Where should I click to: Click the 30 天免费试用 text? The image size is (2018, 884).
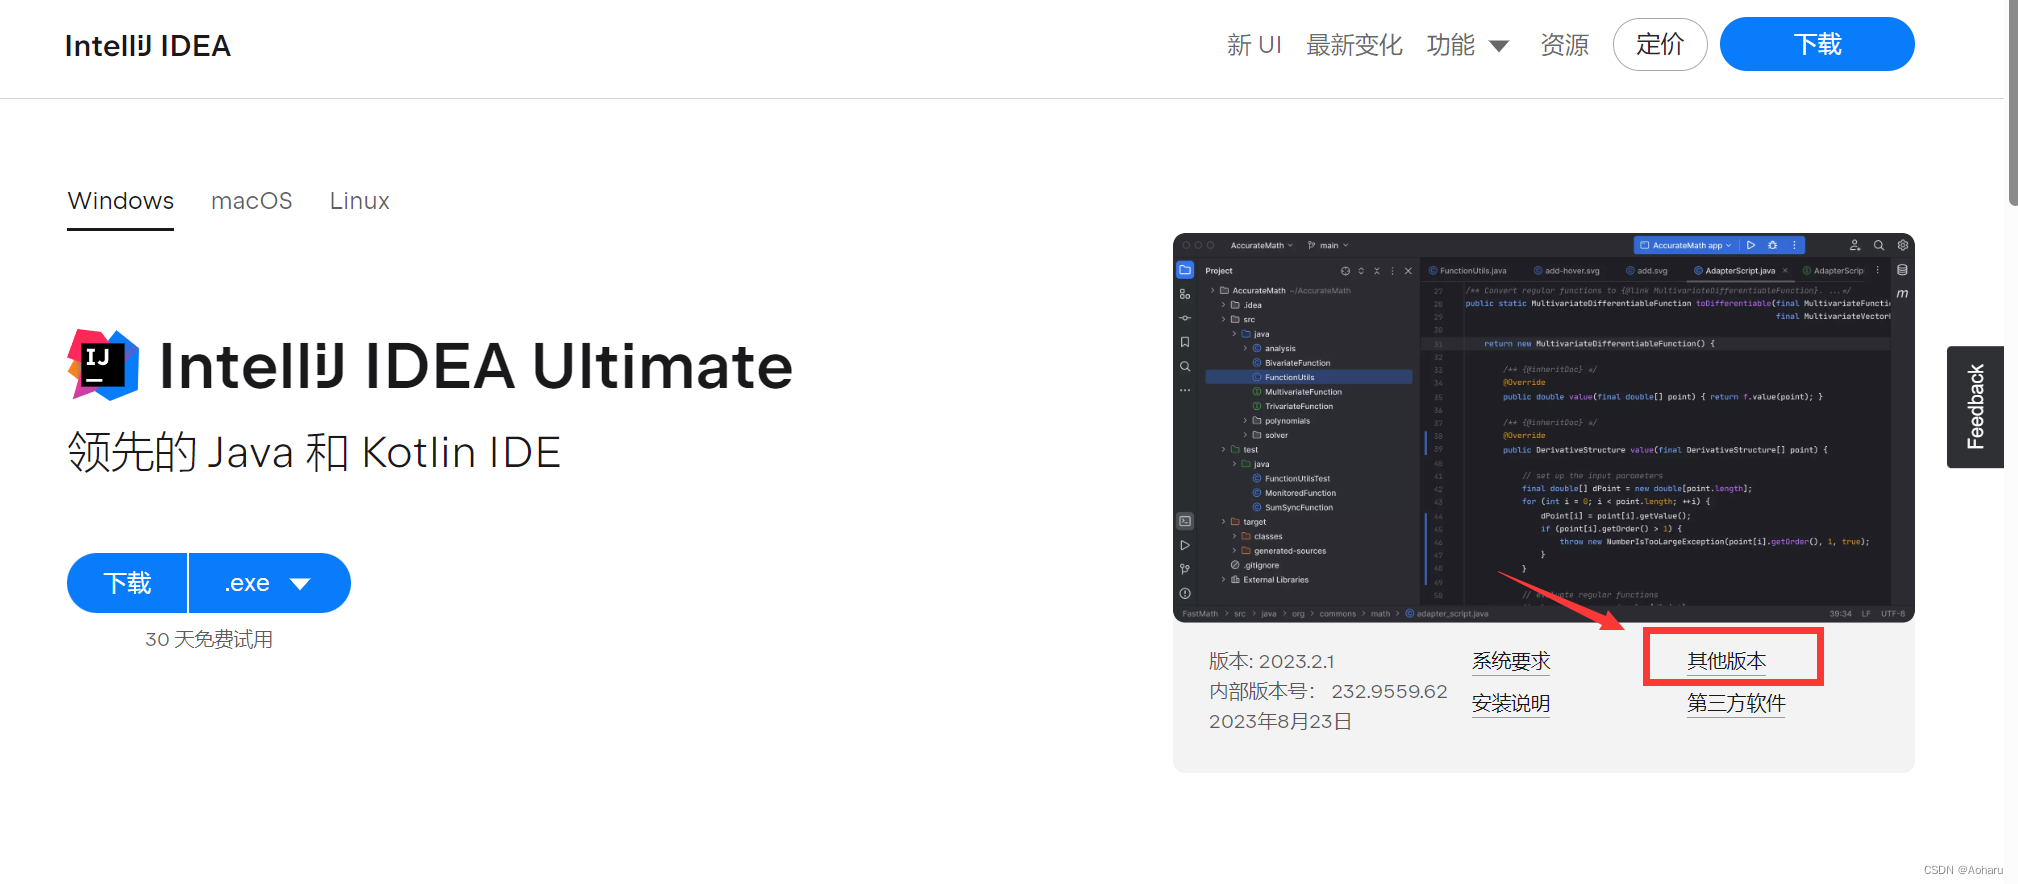click(209, 639)
